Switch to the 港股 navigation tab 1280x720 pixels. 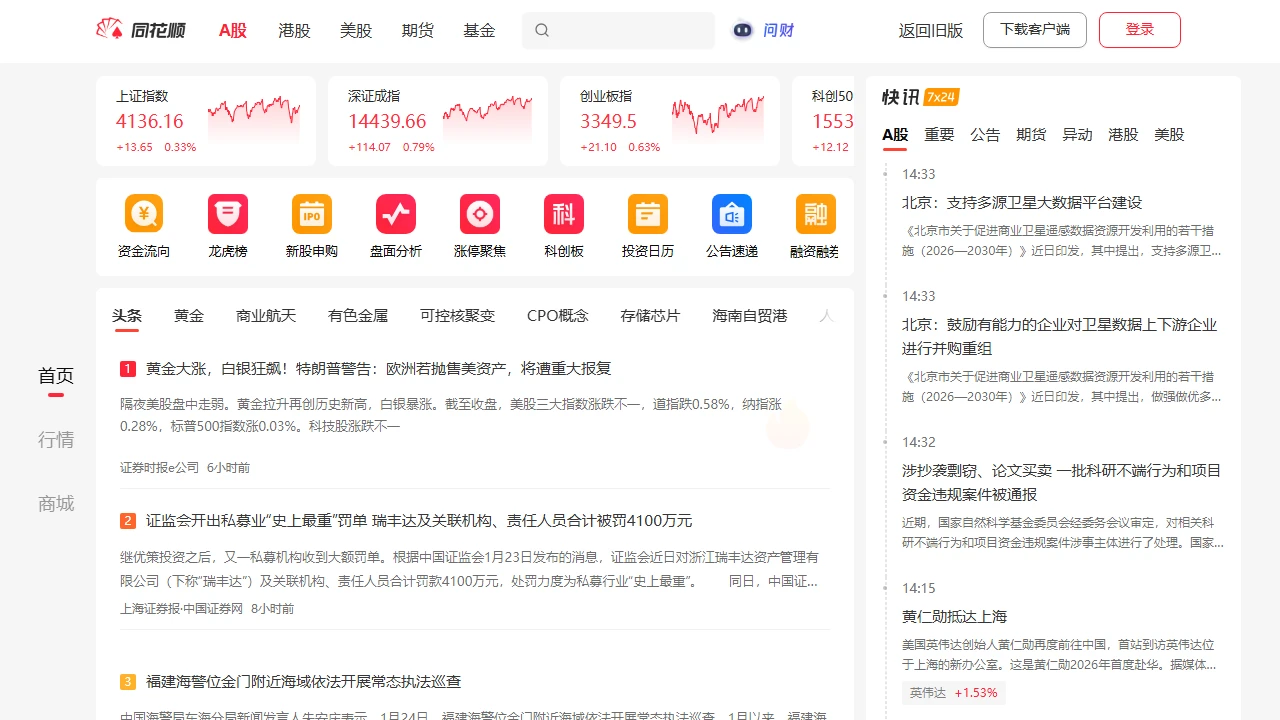[x=293, y=30]
